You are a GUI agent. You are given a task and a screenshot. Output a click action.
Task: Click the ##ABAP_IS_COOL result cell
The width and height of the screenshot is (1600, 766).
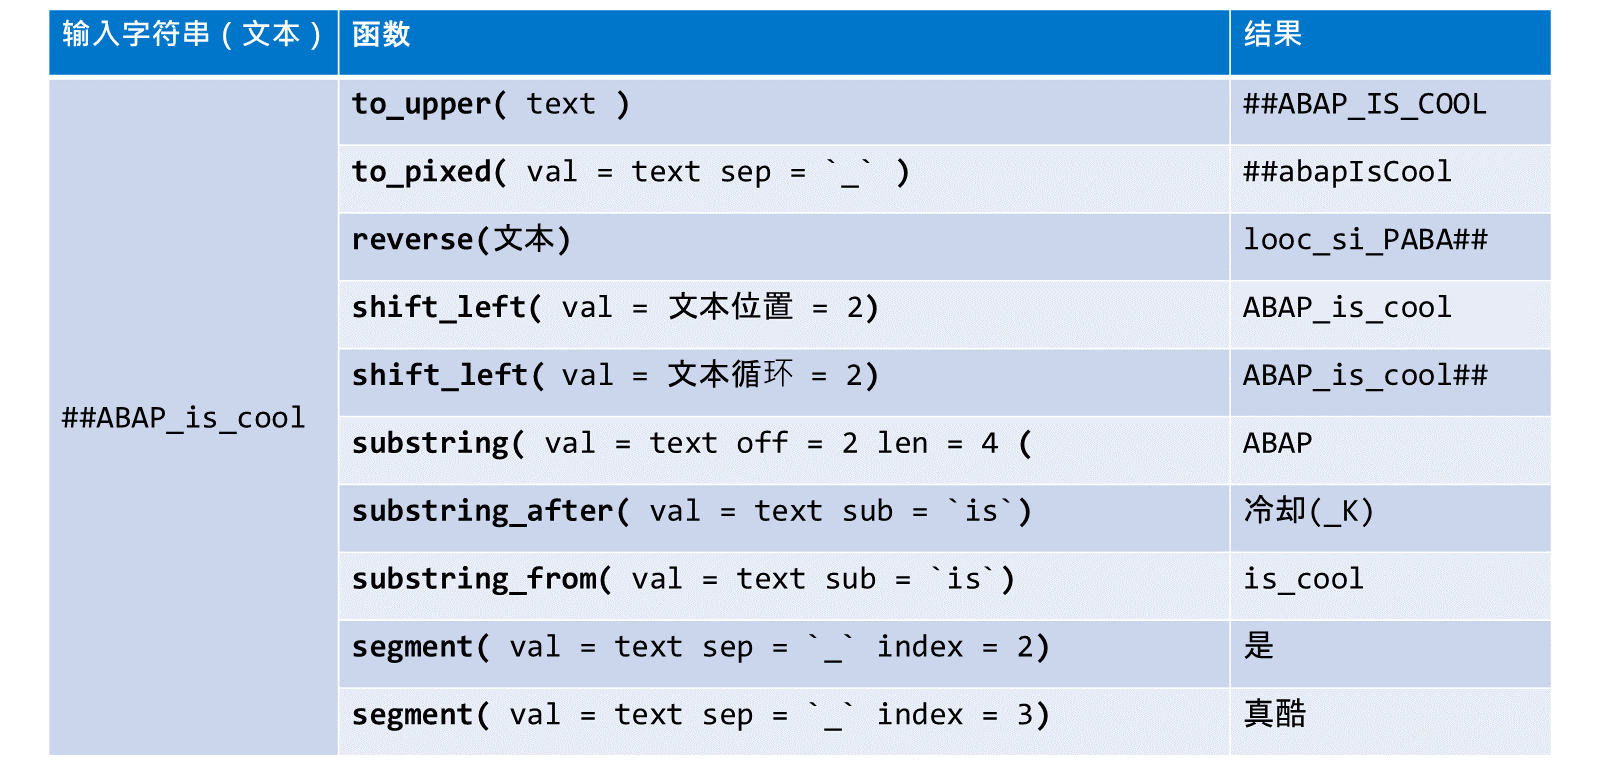click(1390, 111)
